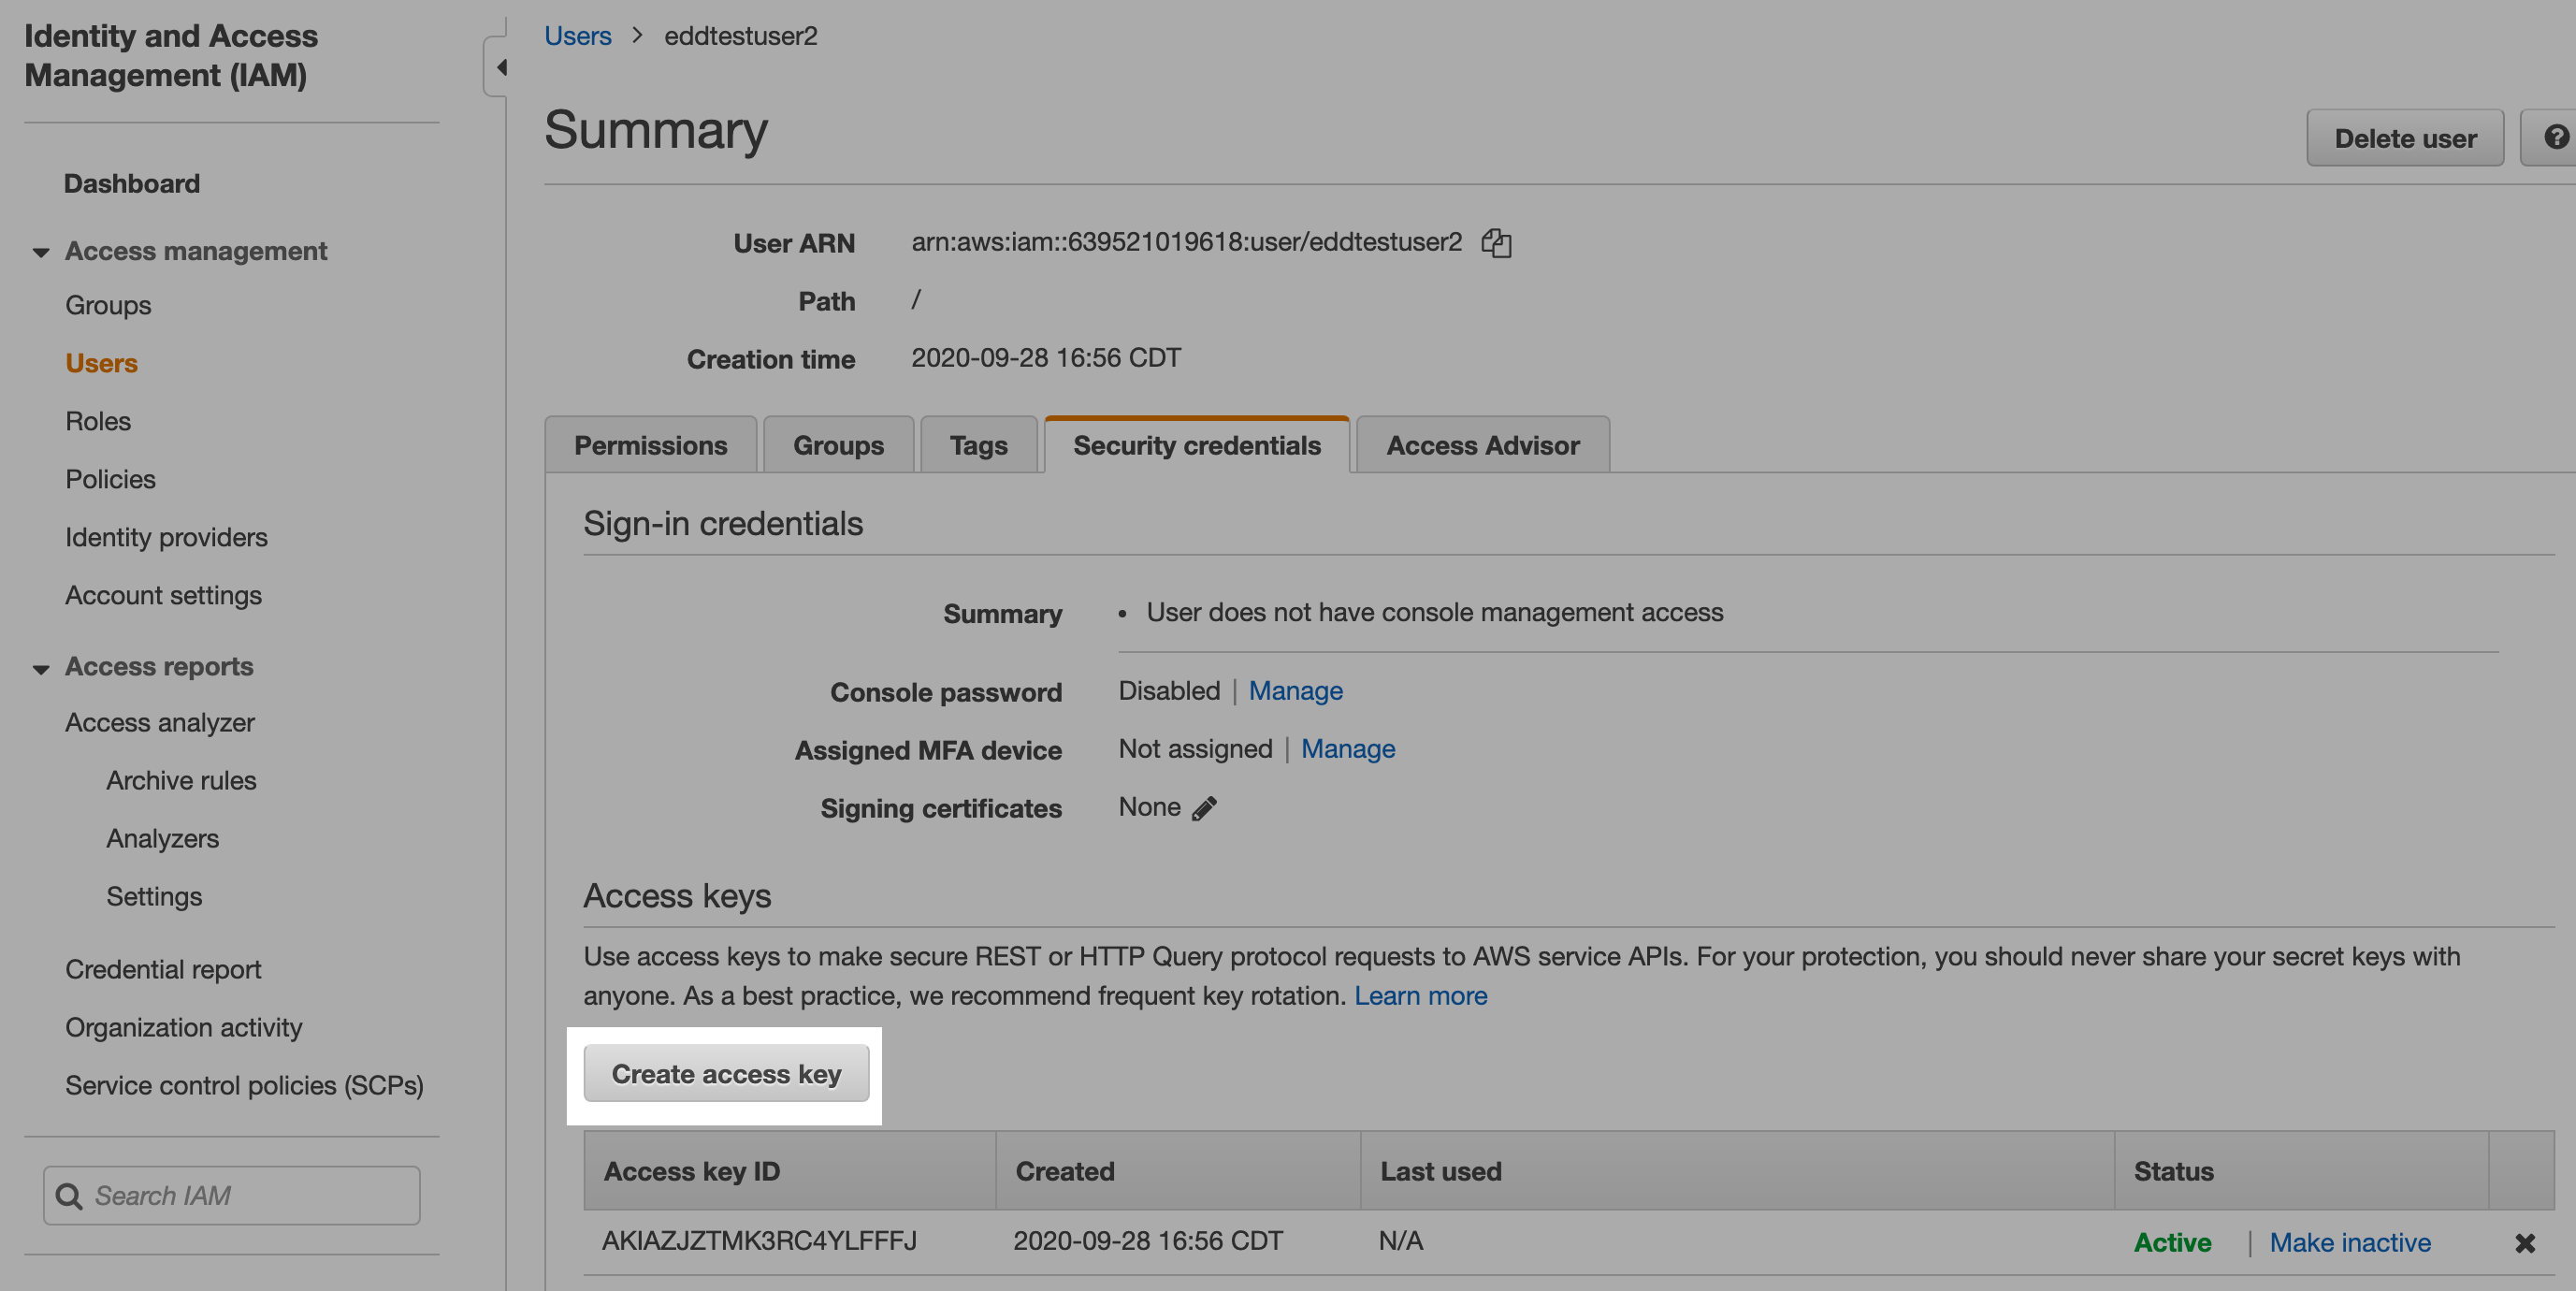Manage the console password
Viewport: 2576px width, 1291px height.
pyautogui.click(x=1295, y=691)
